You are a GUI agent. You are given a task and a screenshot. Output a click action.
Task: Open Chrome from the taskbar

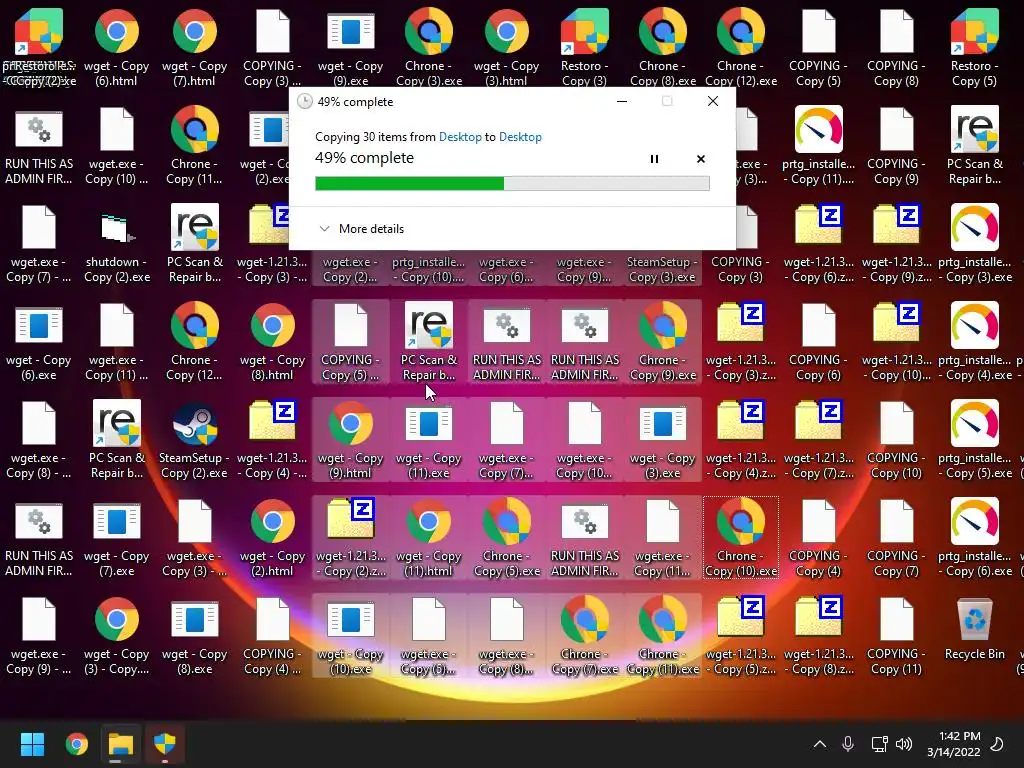pyautogui.click(x=76, y=744)
